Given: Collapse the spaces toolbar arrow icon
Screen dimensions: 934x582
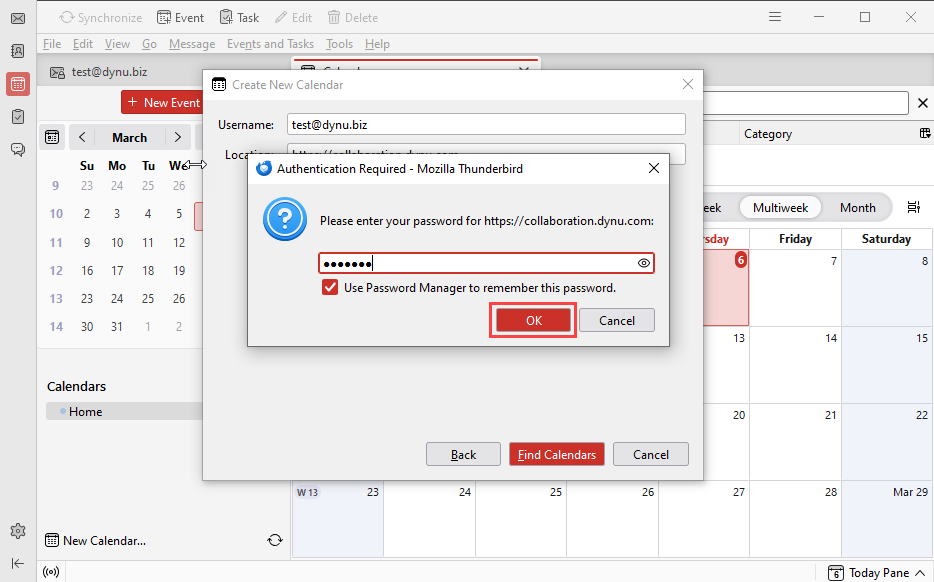Looking at the screenshot, I should point(18,563).
